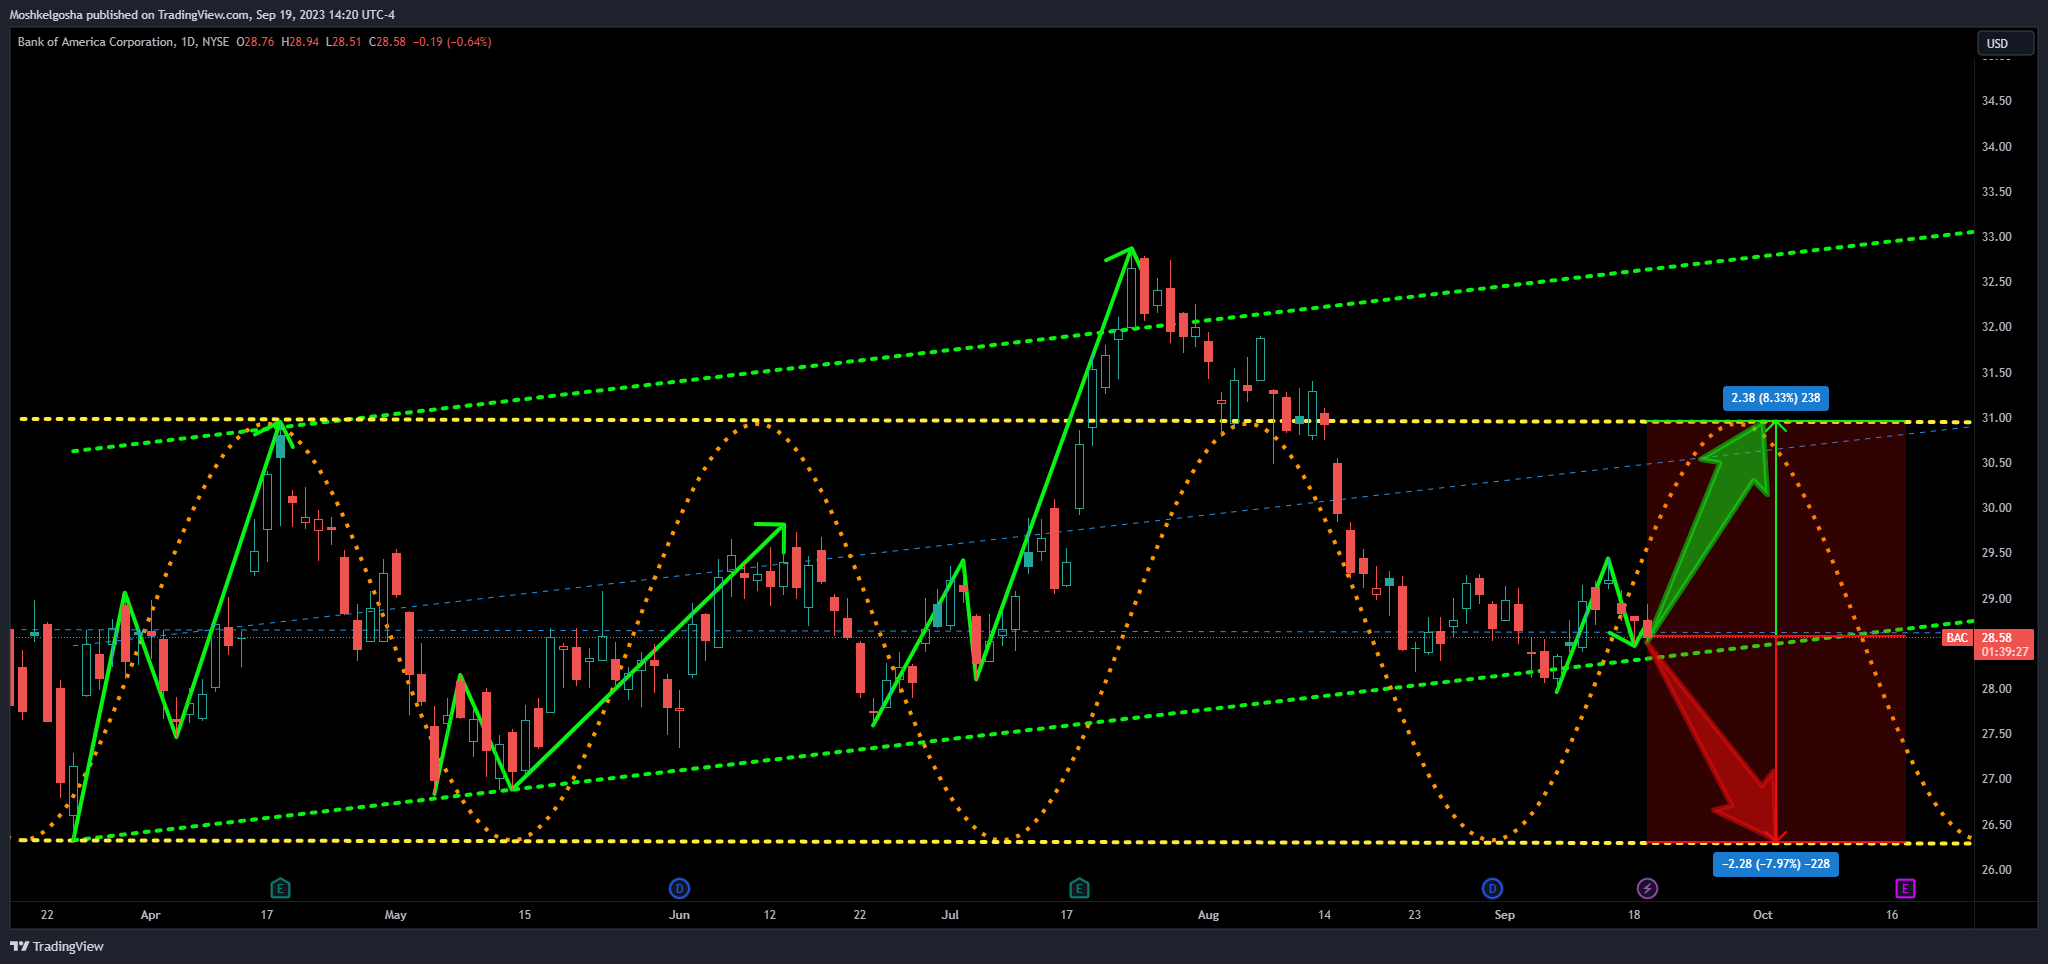Click the June dividend 'D' marker
The height and width of the screenshot is (964, 2048).
tap(679, 888)
